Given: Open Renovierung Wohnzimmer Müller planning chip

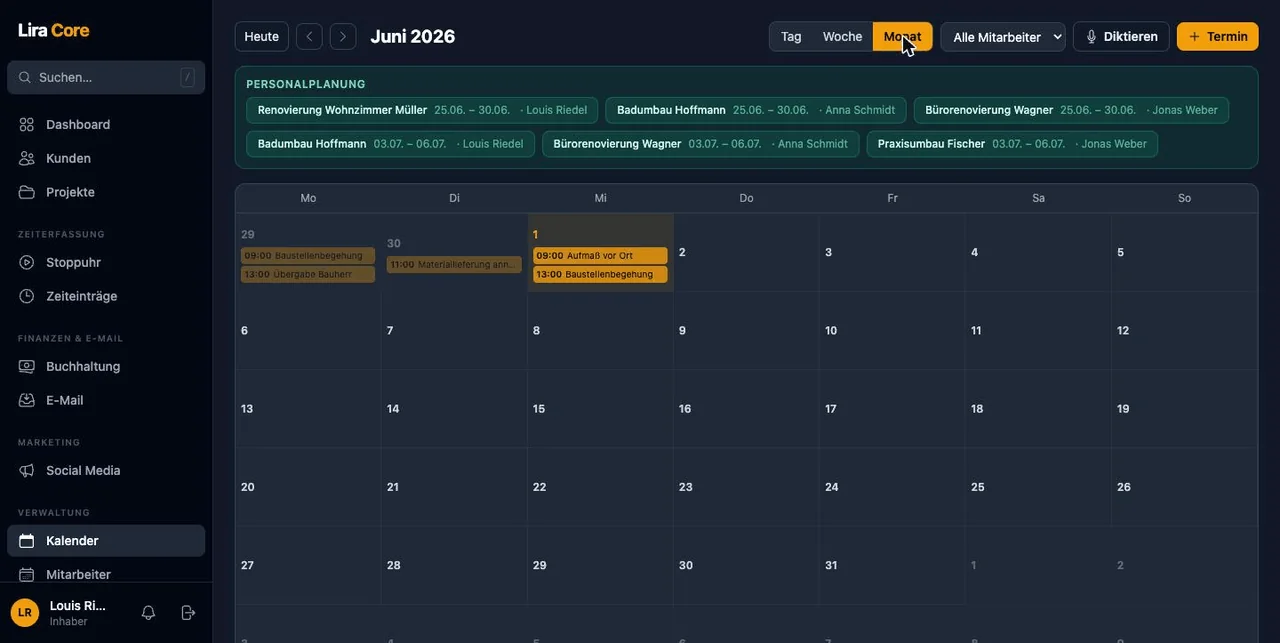Looking at the screenshot, I should (422, 110).
